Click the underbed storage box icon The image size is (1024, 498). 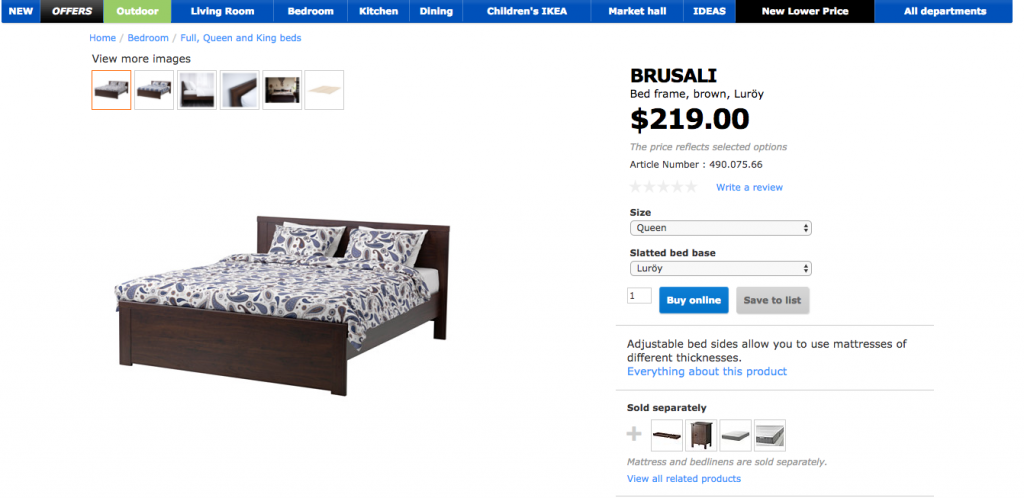click(x=667, y=435)
